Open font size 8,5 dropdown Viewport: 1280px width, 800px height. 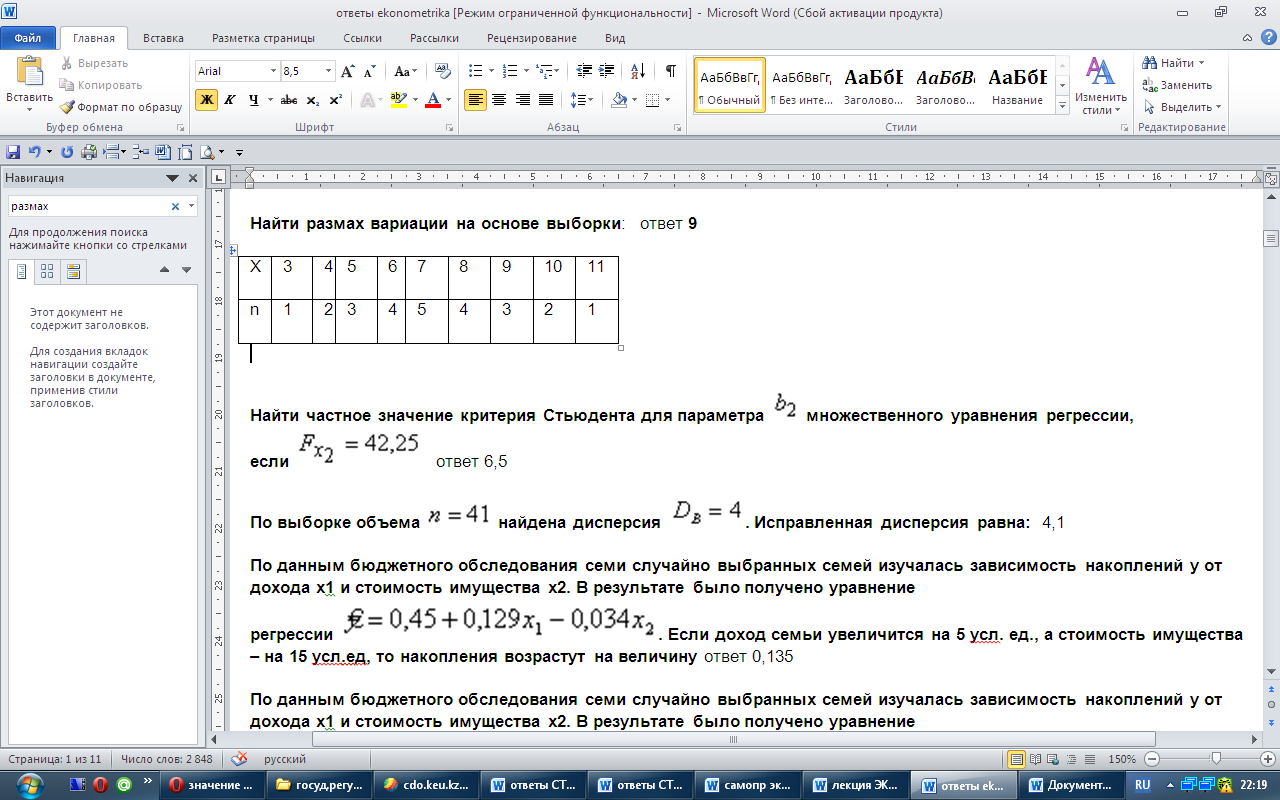click(x=328, y=71)
